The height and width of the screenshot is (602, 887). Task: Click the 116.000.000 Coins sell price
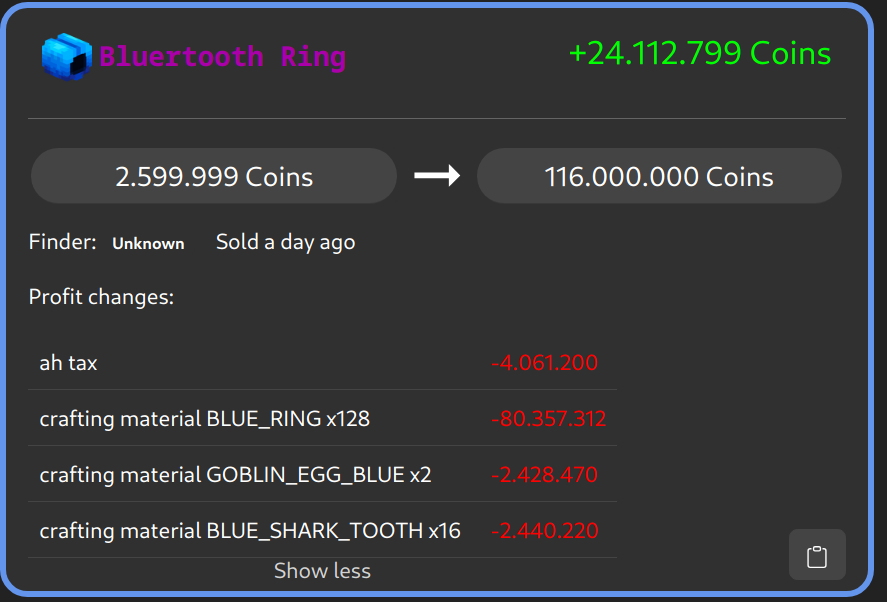click(659, 177)
